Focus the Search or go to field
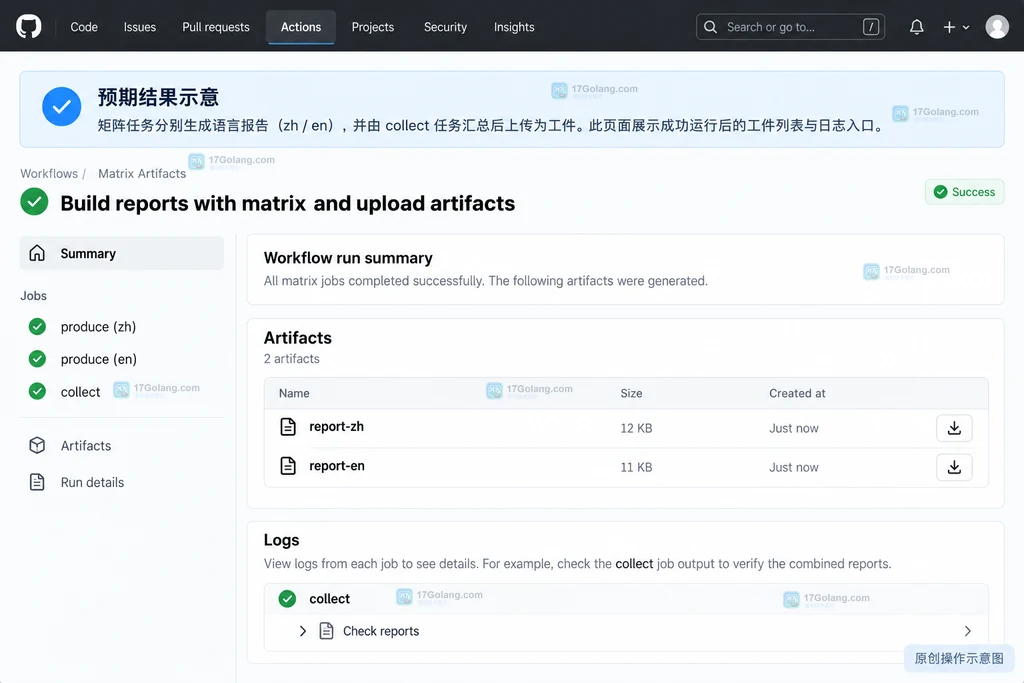Viewport: 1024px width, 683px height. [790, 27]
